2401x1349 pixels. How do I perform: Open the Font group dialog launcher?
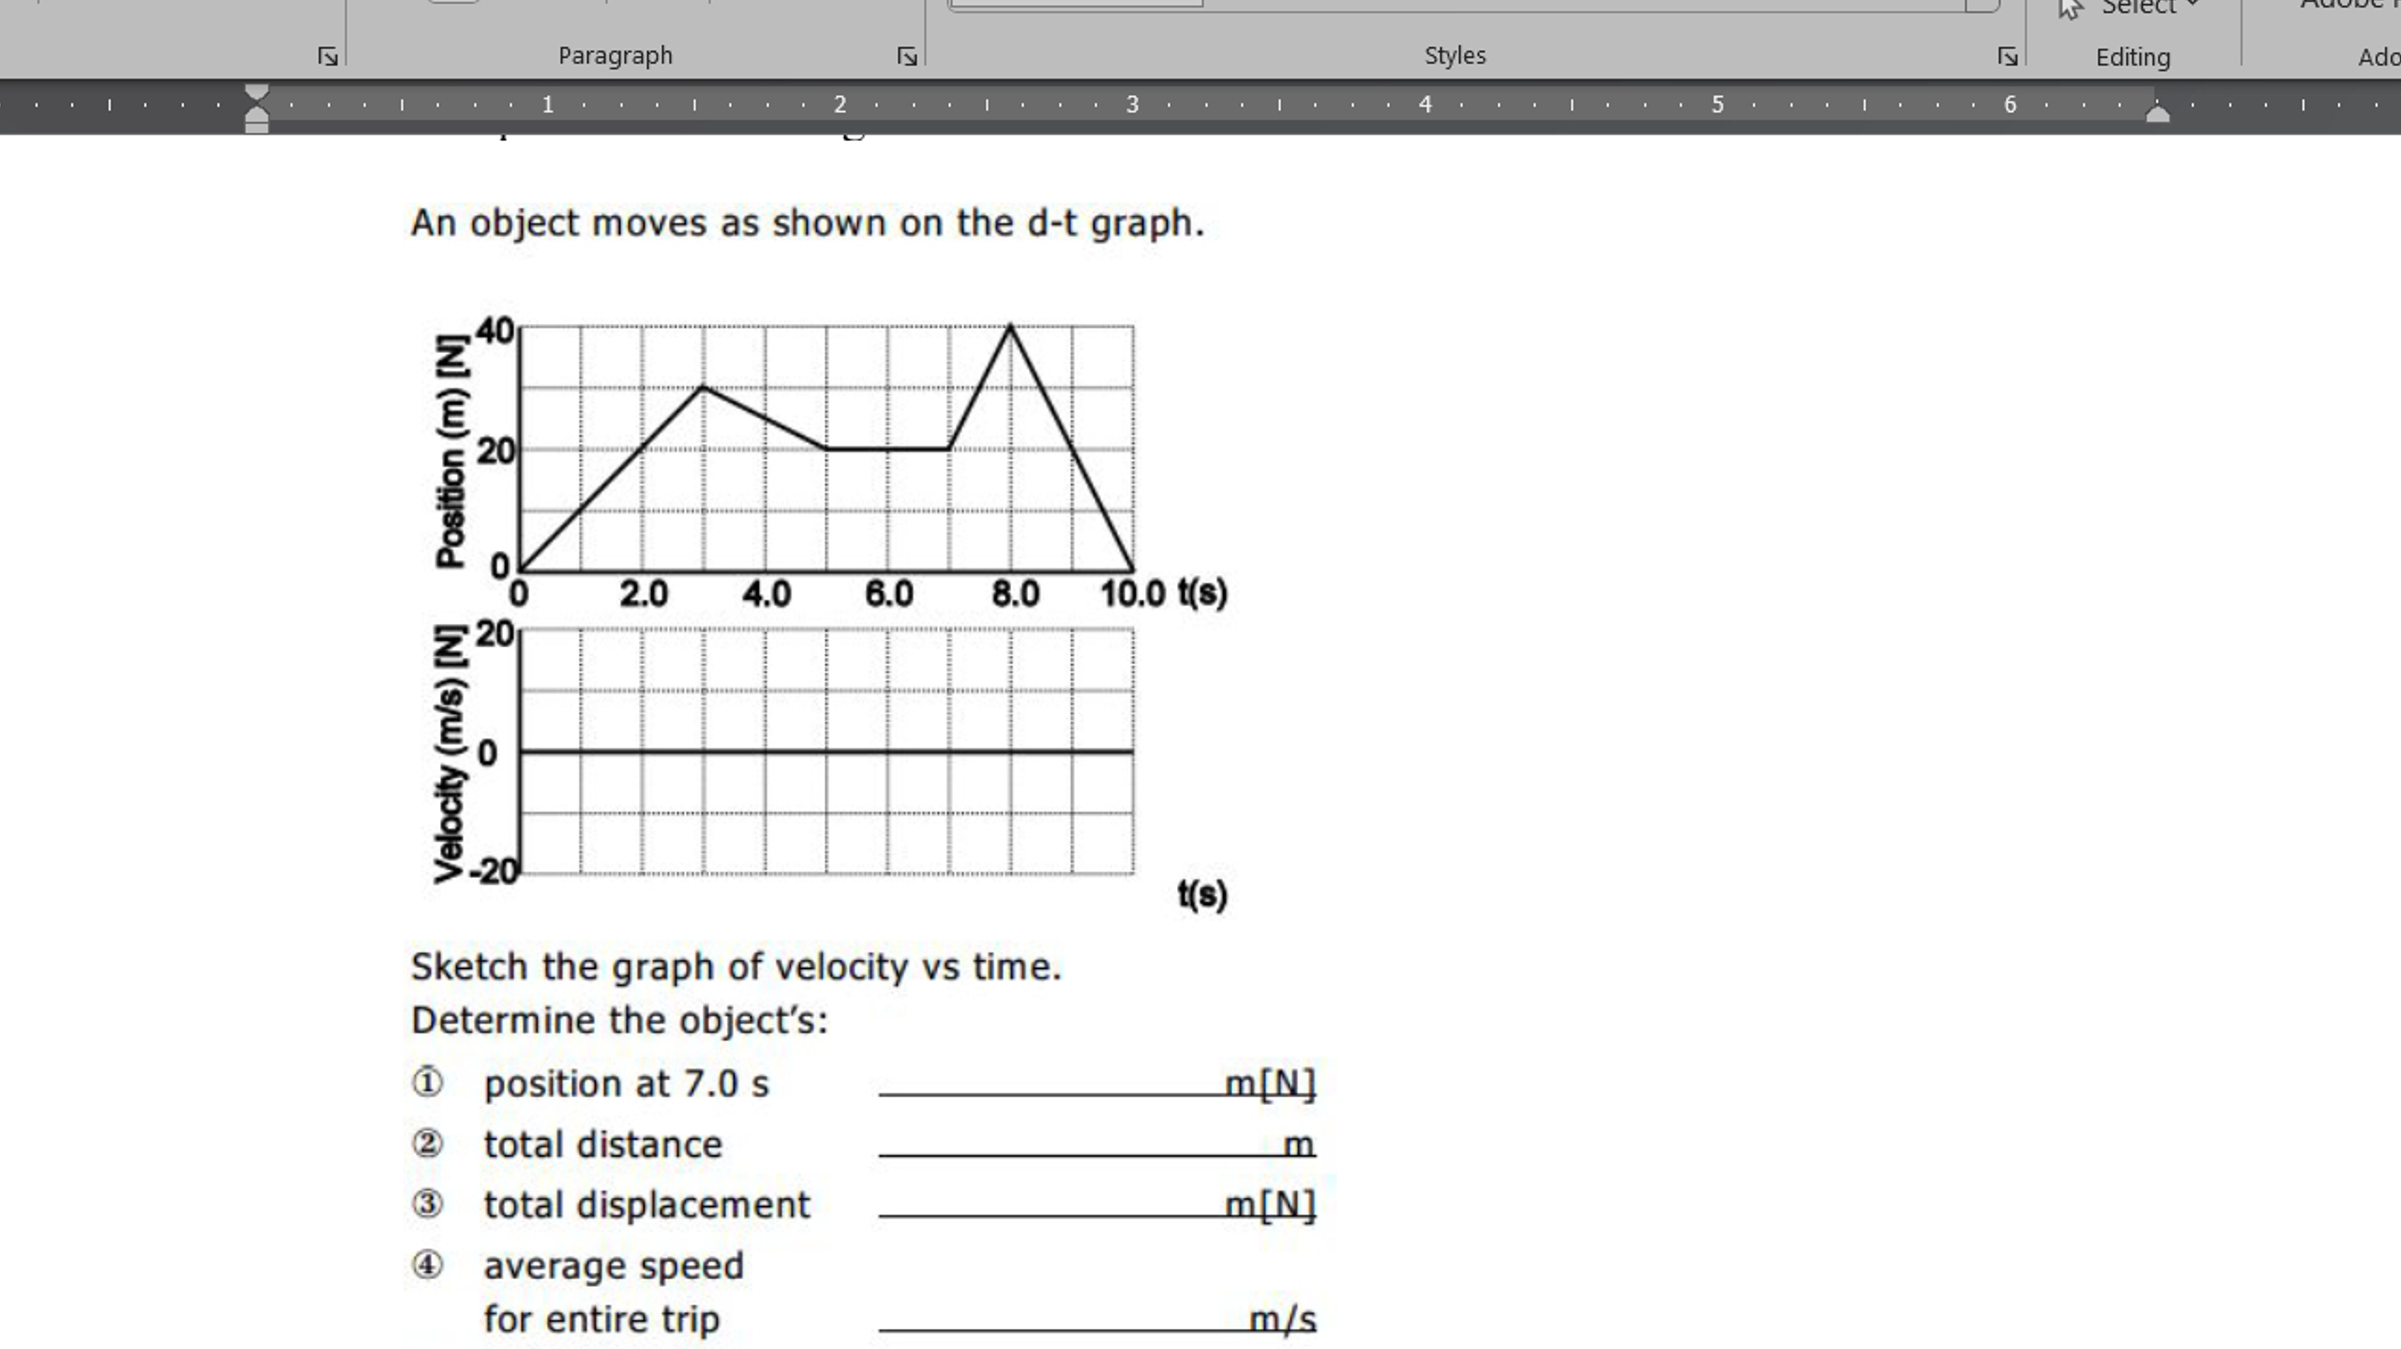[327, 56]
